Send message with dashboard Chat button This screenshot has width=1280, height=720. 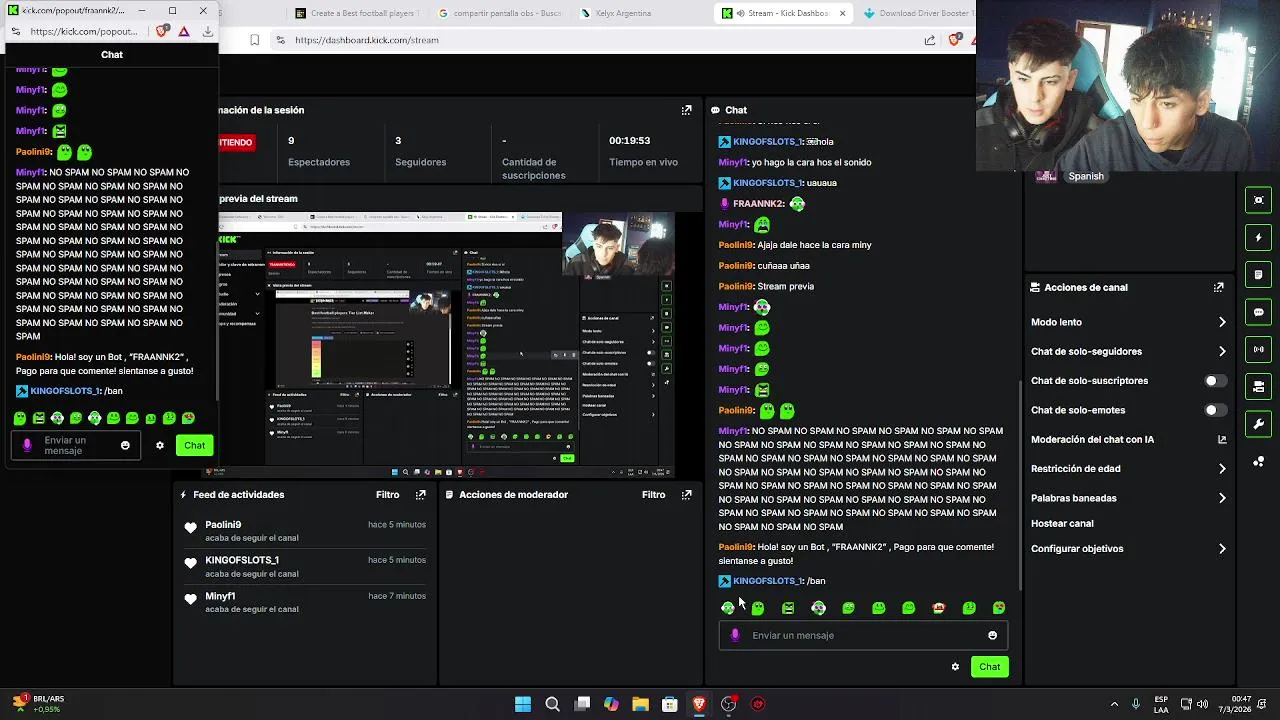989,667
